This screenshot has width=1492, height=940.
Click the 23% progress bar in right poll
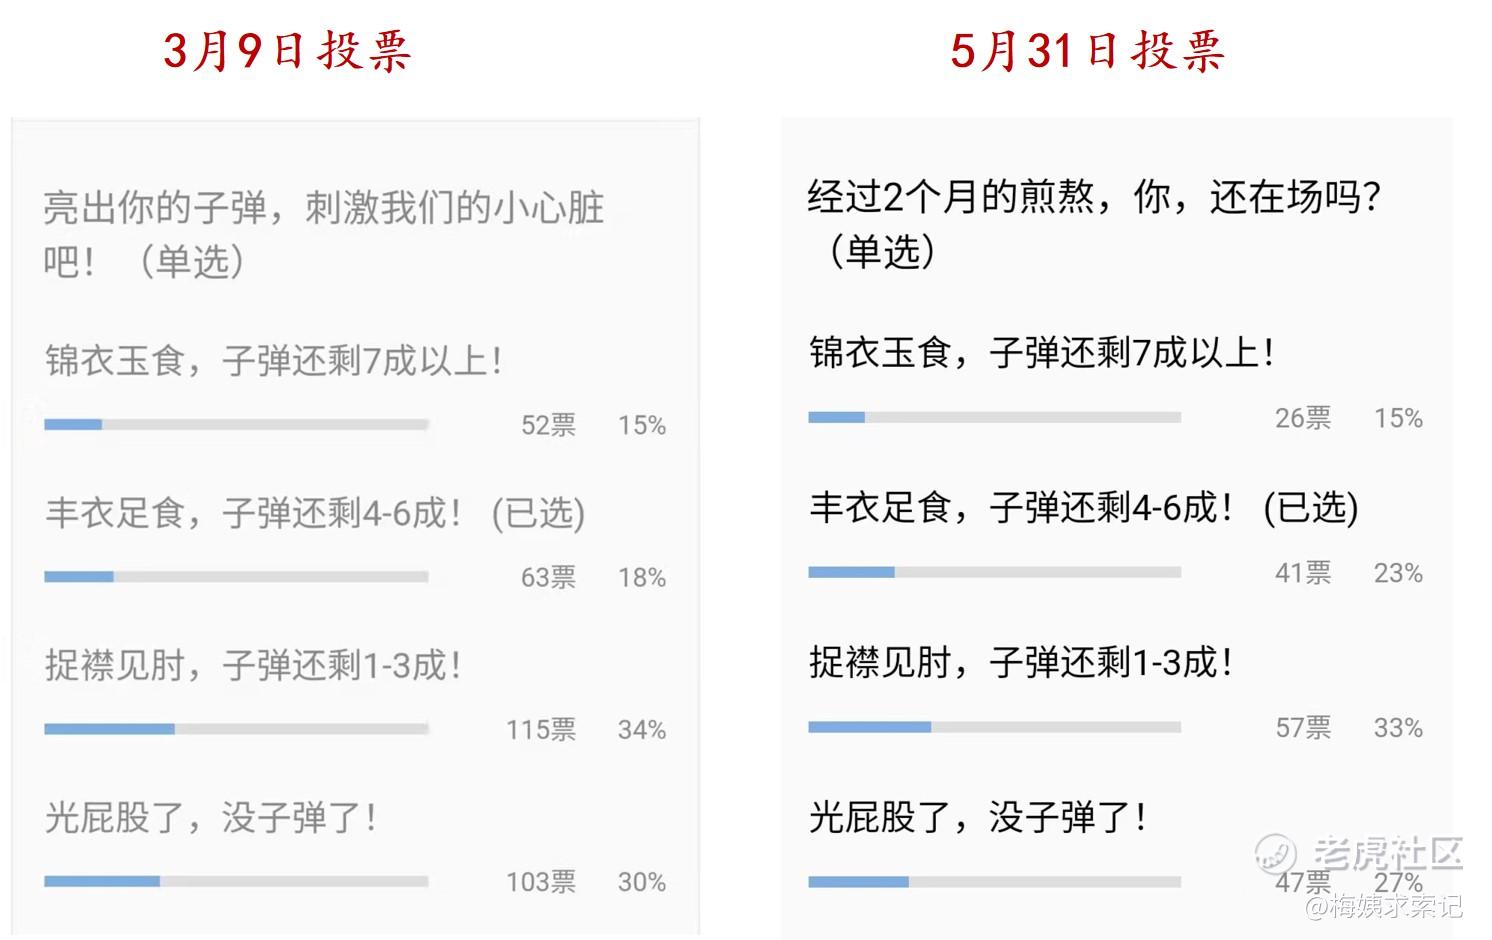tap(994, 572)
